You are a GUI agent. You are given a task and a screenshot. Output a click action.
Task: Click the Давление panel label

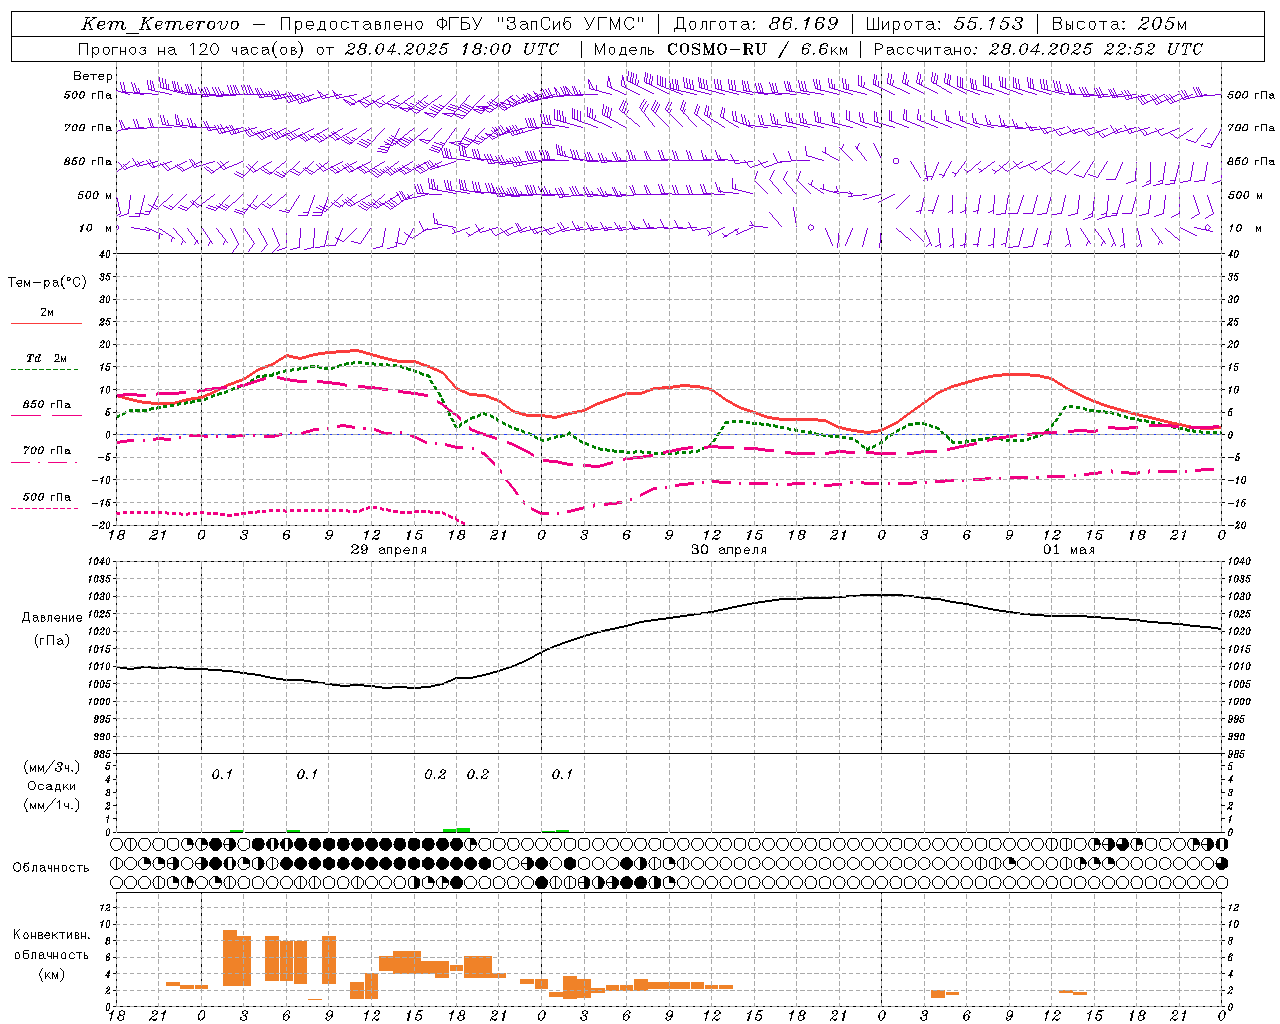52,618
